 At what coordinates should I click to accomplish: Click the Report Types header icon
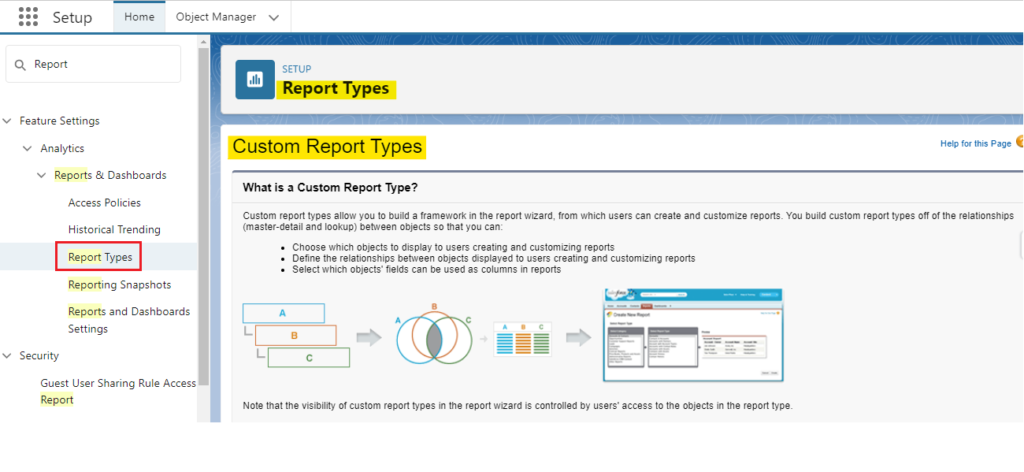click(255, 80)
